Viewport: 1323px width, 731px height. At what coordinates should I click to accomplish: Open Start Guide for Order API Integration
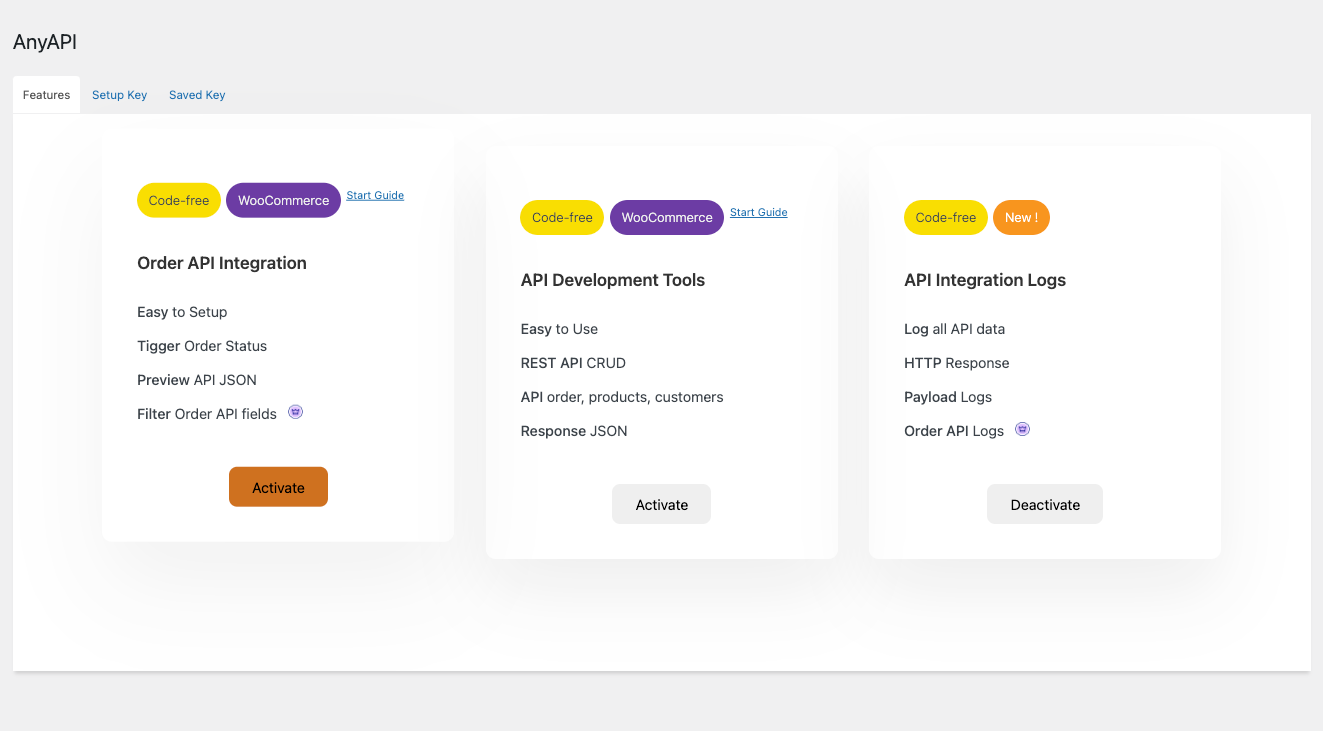click(375, 195)
